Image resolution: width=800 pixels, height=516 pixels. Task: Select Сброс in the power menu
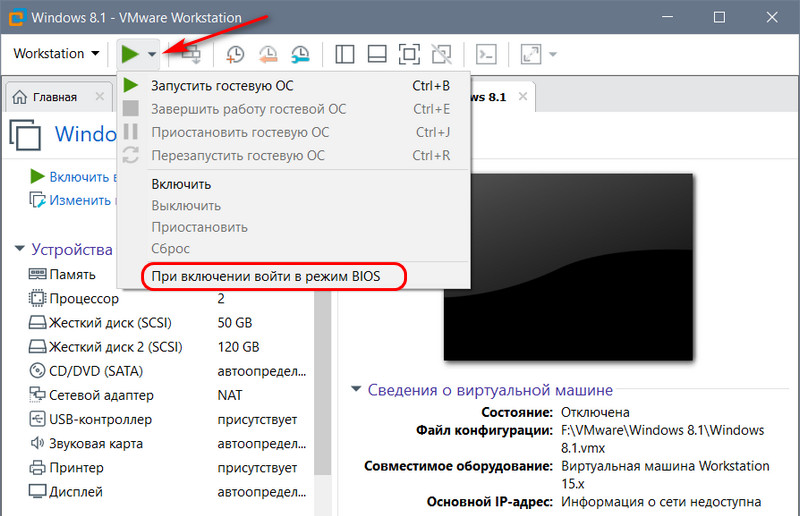tap(294, 249)
